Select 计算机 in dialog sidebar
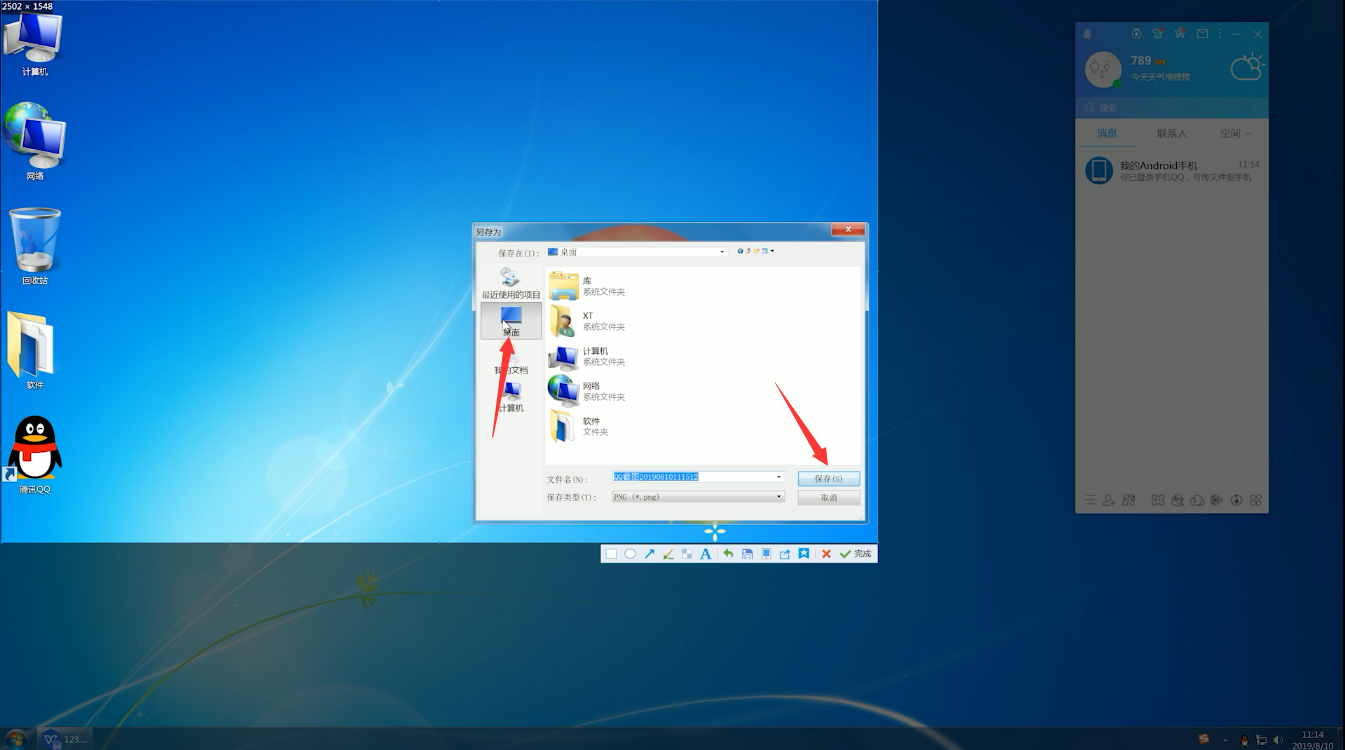This screenshot has width=1345, height=750. click(511, 397)
